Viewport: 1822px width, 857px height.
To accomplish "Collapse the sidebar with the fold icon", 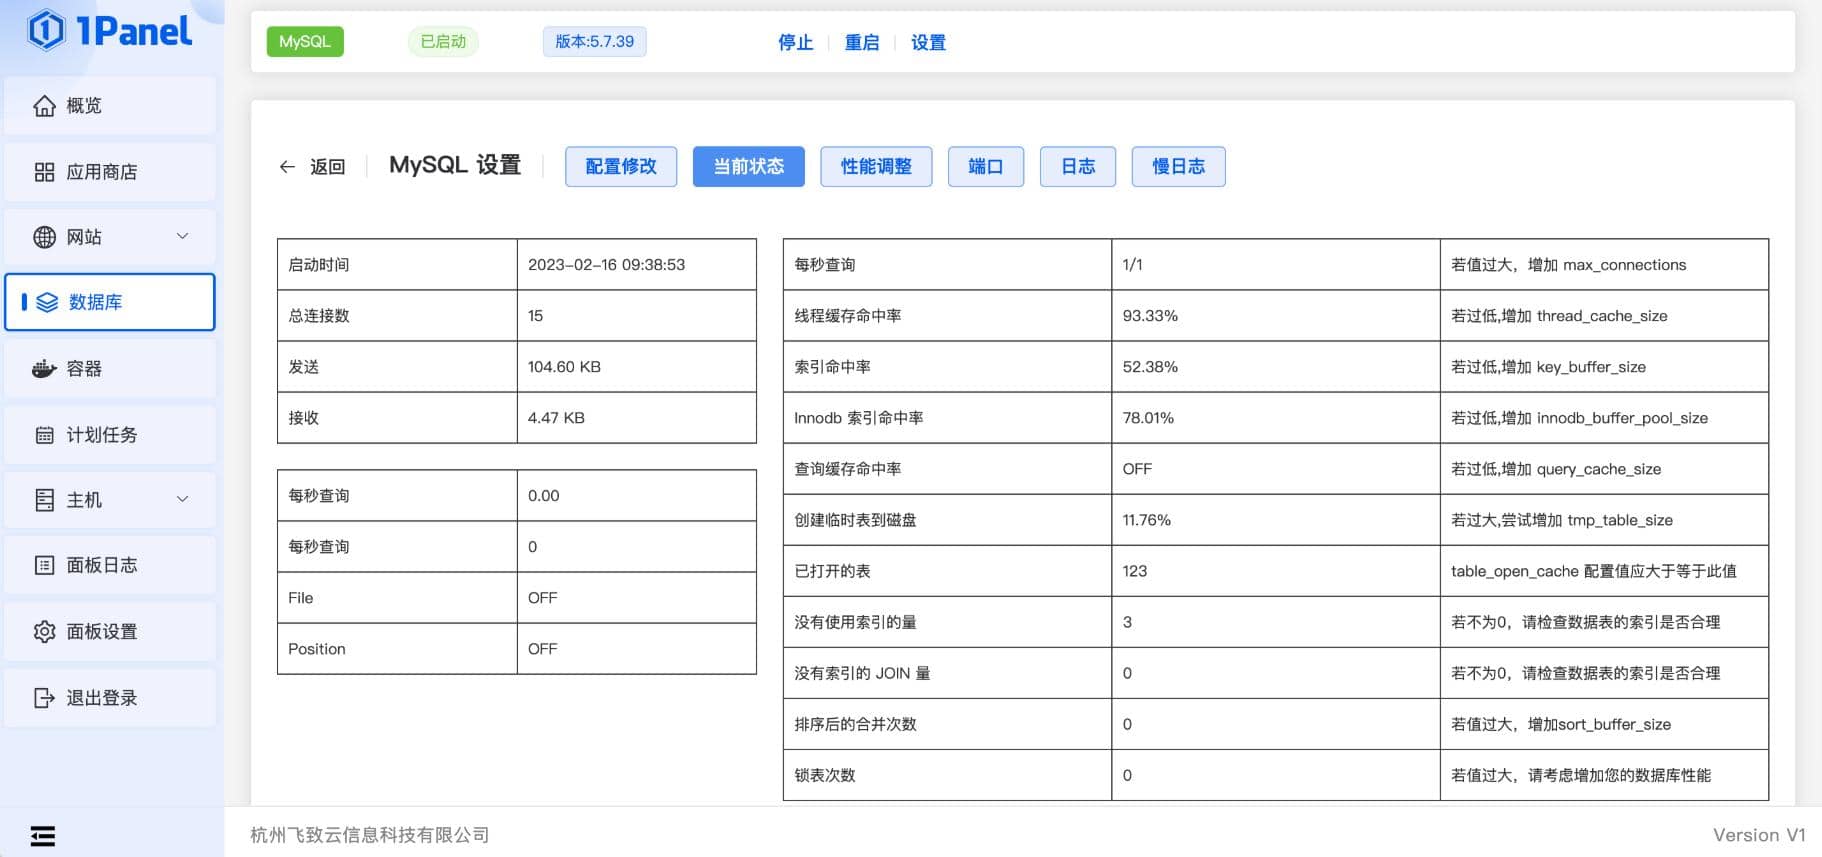I will coord(43,836).
